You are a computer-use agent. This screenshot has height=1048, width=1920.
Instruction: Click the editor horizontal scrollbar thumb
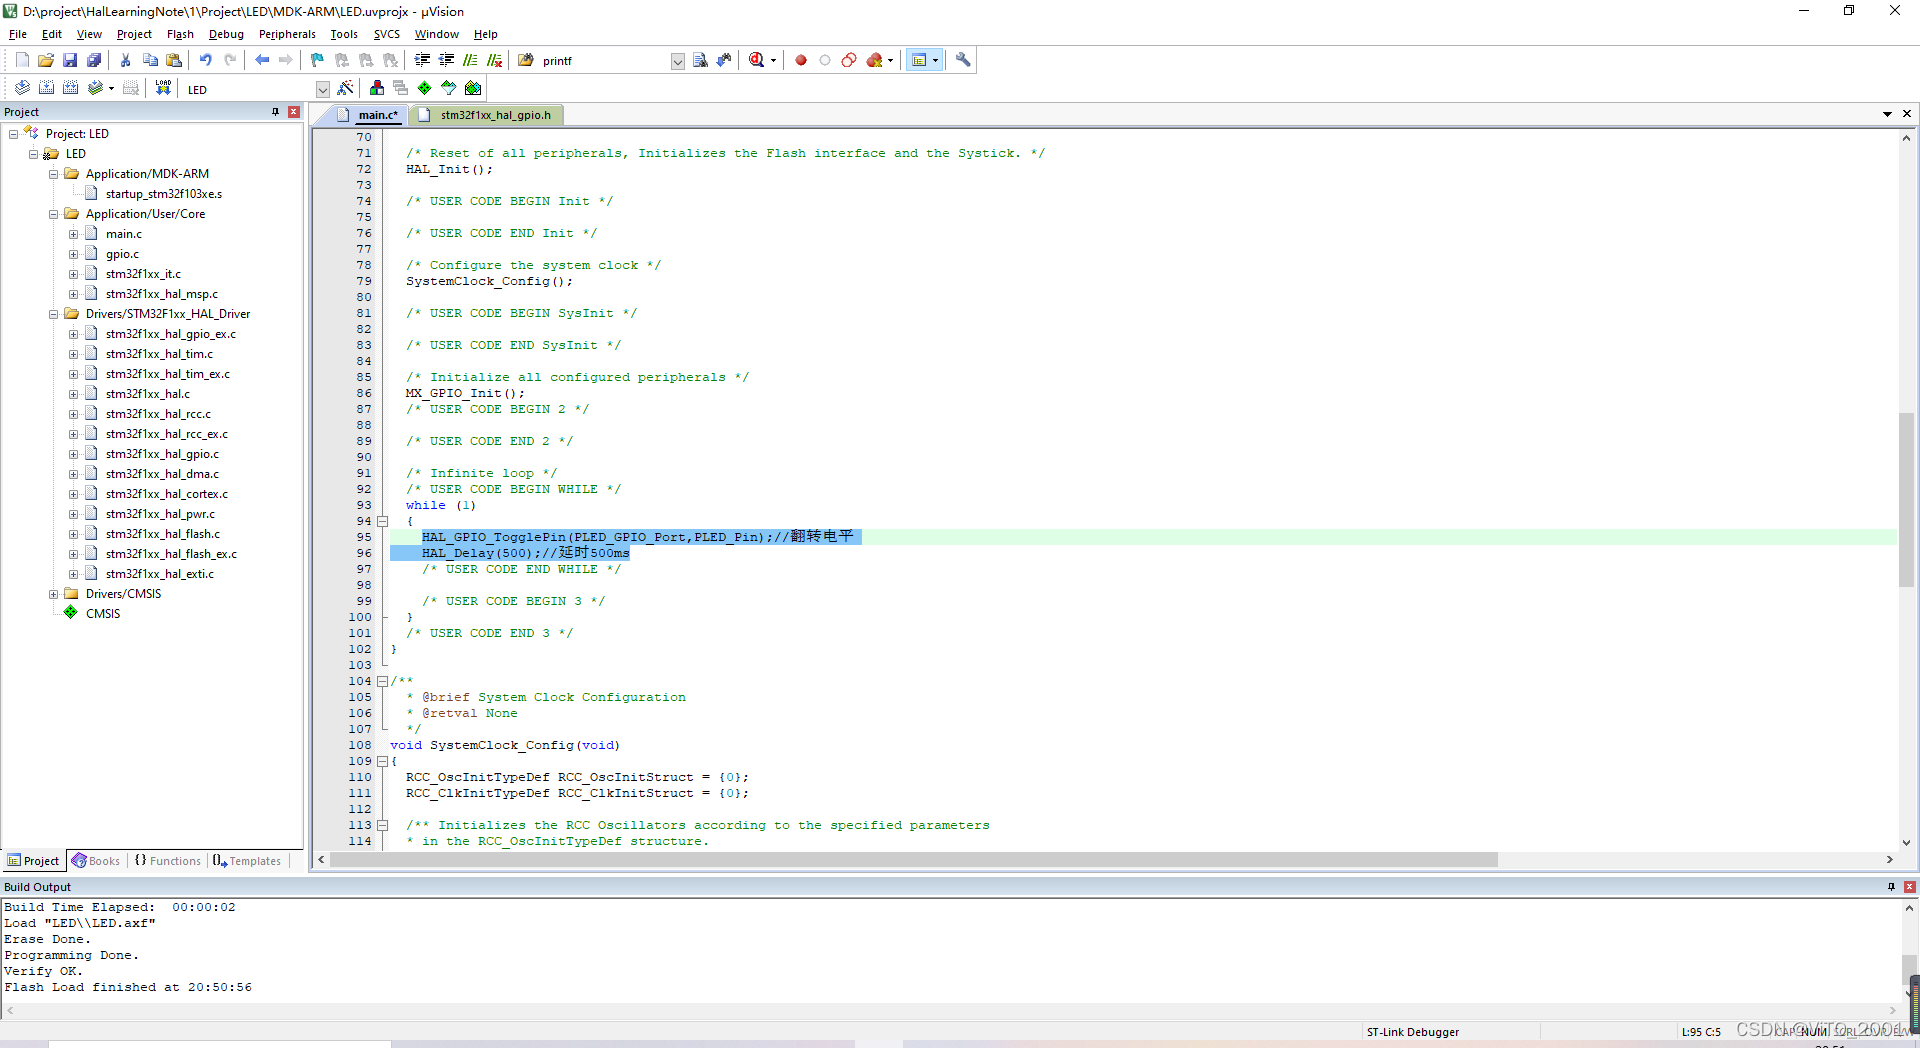913,860
